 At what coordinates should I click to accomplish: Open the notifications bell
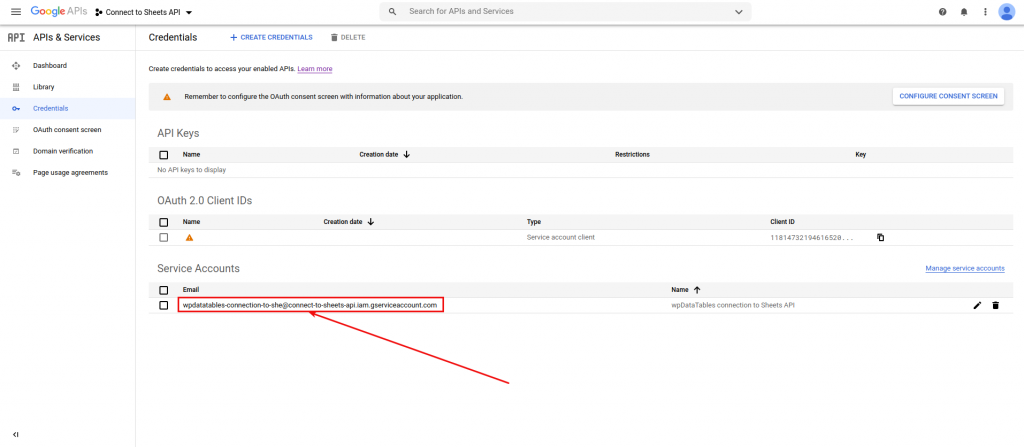[x=964, y=12]
